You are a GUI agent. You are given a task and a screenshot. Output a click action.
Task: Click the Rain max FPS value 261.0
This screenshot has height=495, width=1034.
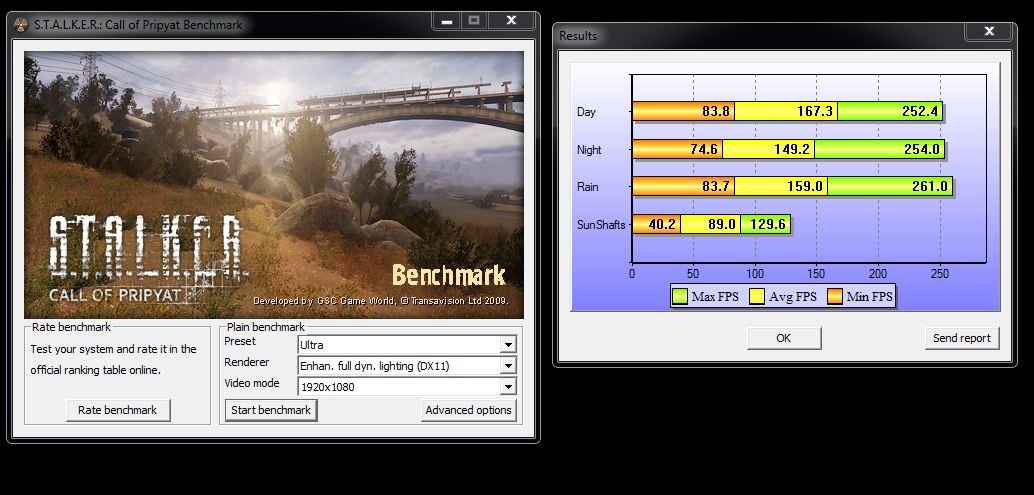pos(929,187)
